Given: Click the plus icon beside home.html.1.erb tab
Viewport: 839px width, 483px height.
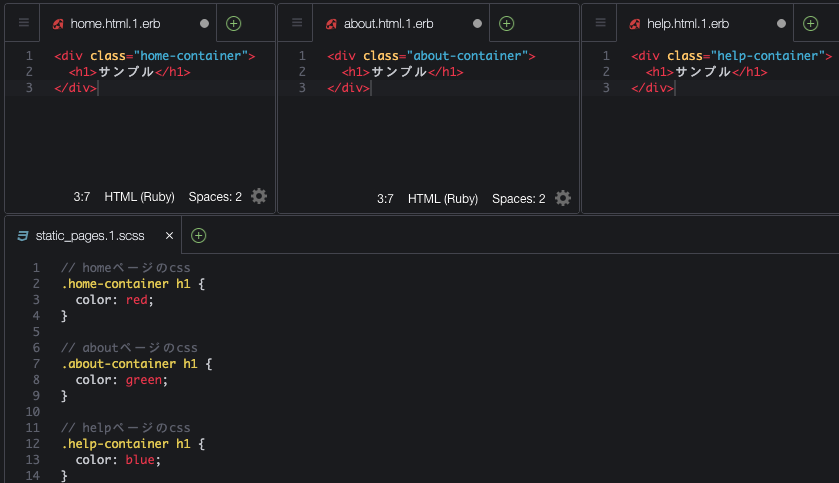Looking at the screenshot, I should tap(233, 23).
